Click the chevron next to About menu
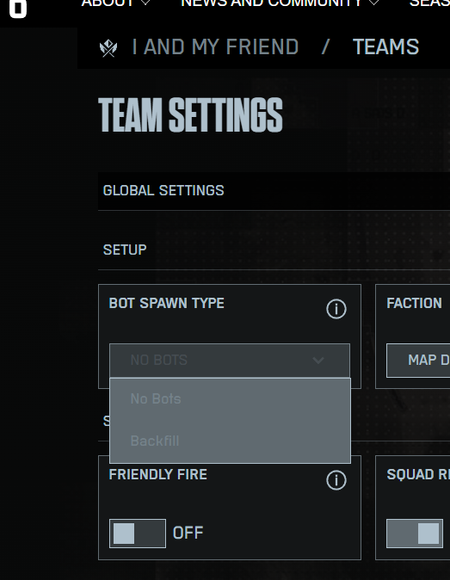Screen dimensions: 450x580 pos(146,3)
